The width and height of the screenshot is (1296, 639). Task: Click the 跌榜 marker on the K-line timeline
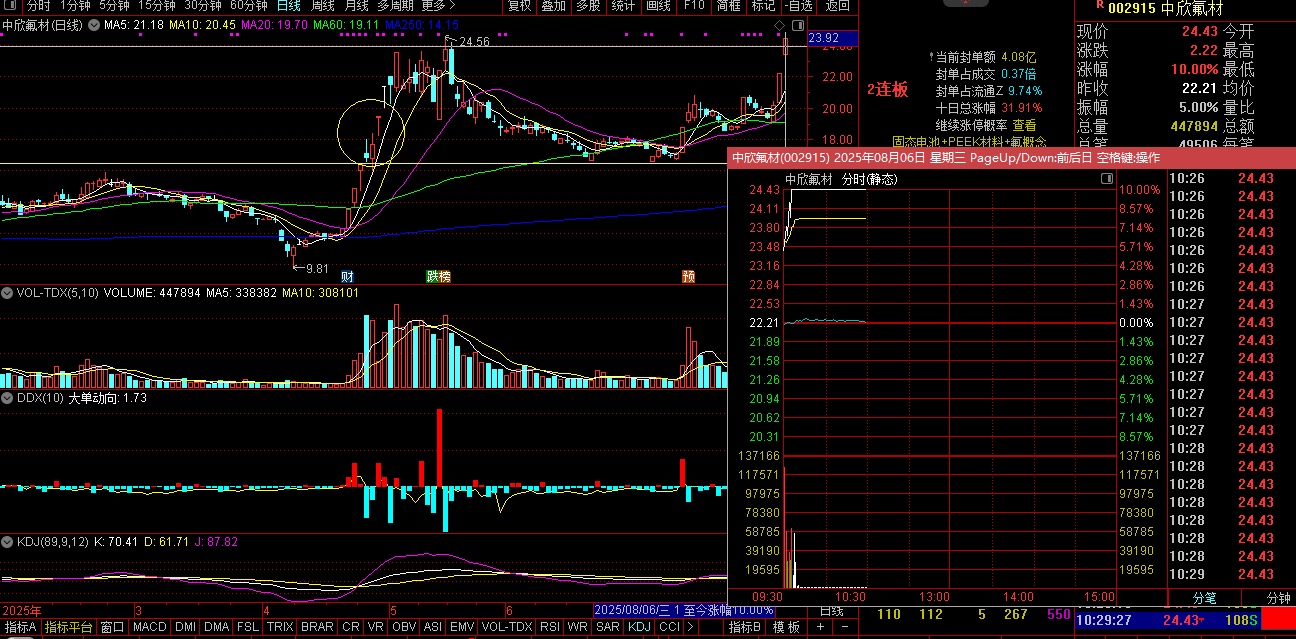click(438, 276)
